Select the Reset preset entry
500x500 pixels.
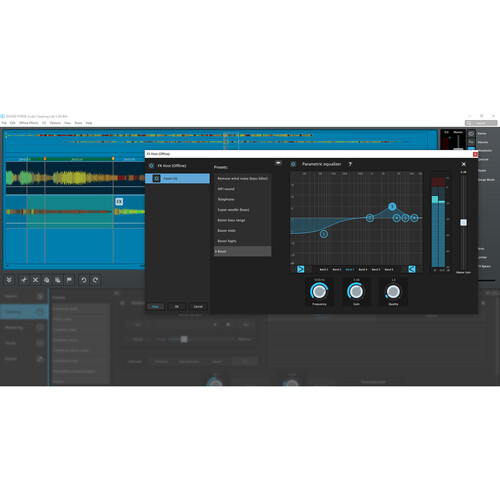pyautogui.click(x=242, y=251)
